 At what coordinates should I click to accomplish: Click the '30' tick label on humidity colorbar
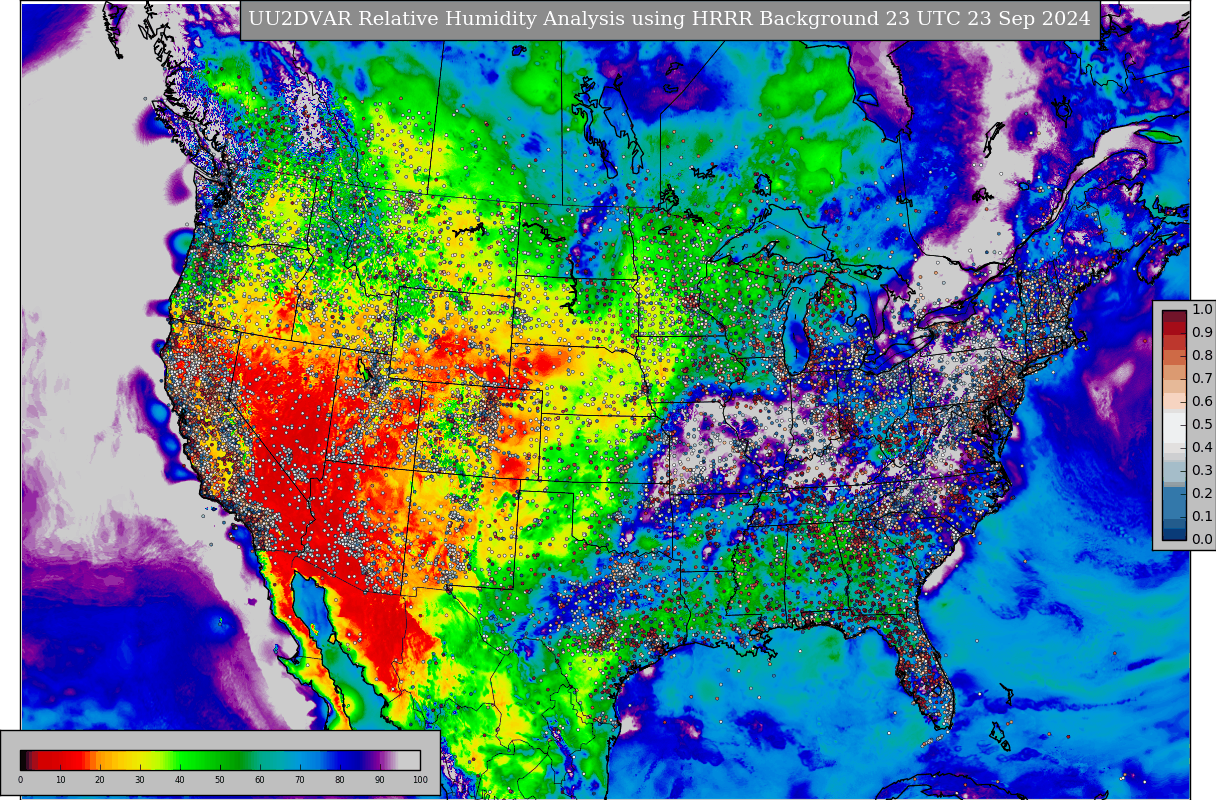(140, 780)
